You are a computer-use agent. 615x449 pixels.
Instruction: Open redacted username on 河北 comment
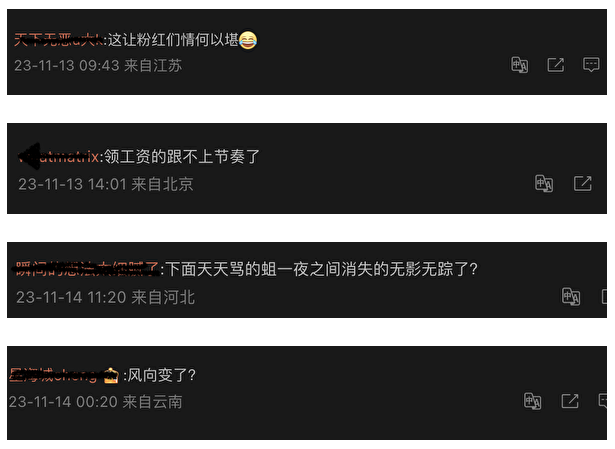tap(87, 269)
